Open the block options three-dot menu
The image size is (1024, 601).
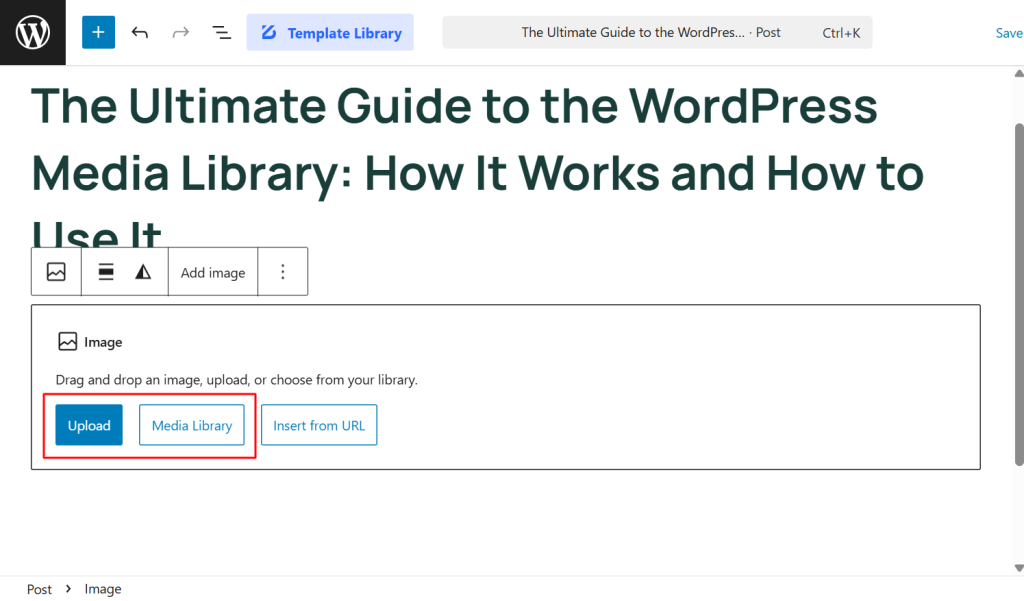coord(283,271)
